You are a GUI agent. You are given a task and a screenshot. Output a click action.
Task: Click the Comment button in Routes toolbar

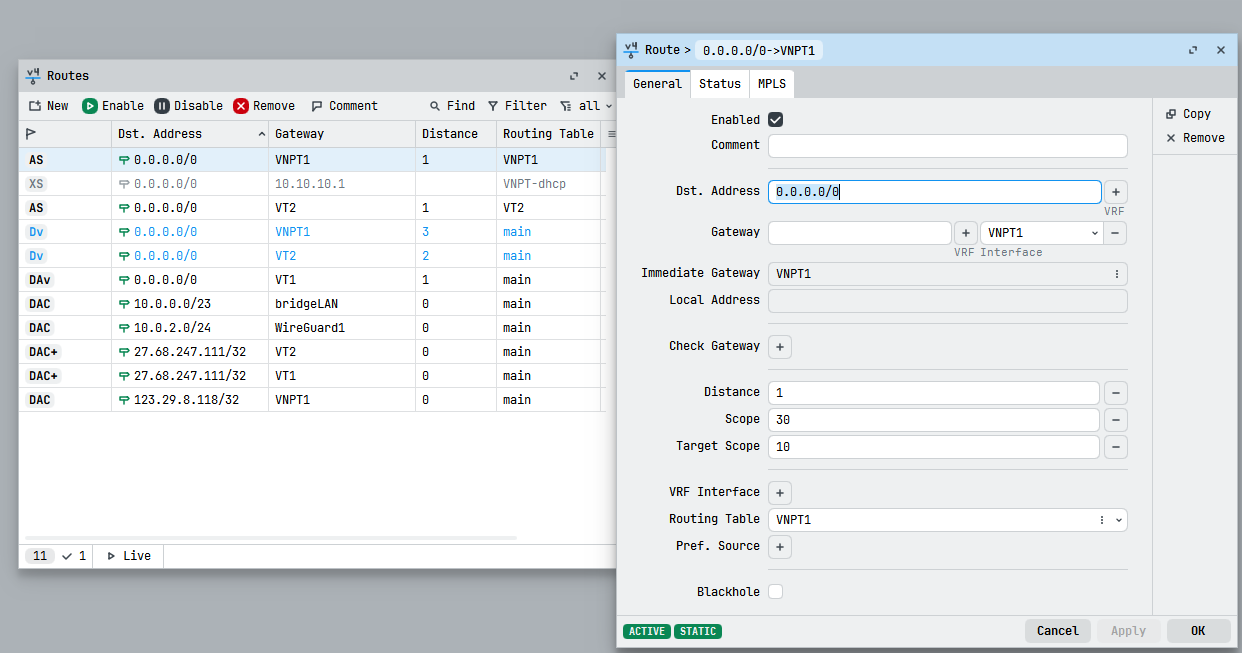pos(344,106)
